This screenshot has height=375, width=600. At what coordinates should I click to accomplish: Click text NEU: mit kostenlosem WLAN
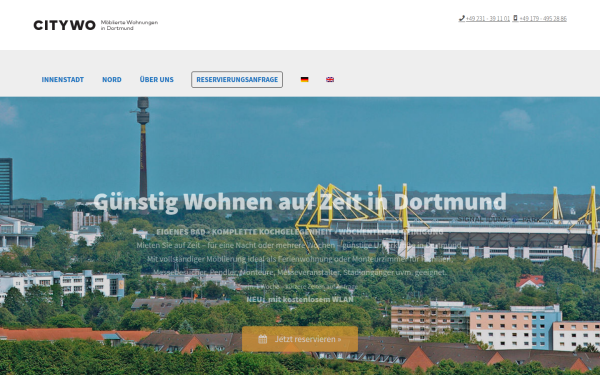coord(300,299)
